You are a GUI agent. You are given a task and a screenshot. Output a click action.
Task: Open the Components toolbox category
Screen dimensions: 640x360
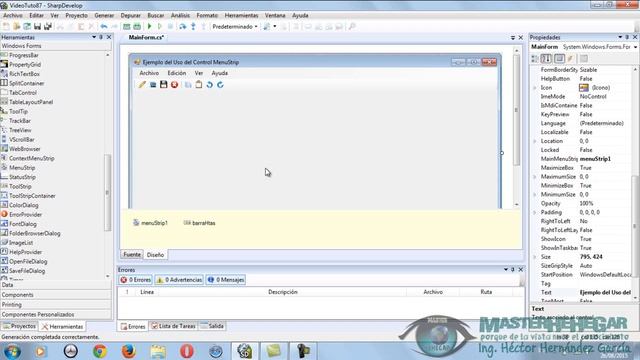(x=56, y=295)
